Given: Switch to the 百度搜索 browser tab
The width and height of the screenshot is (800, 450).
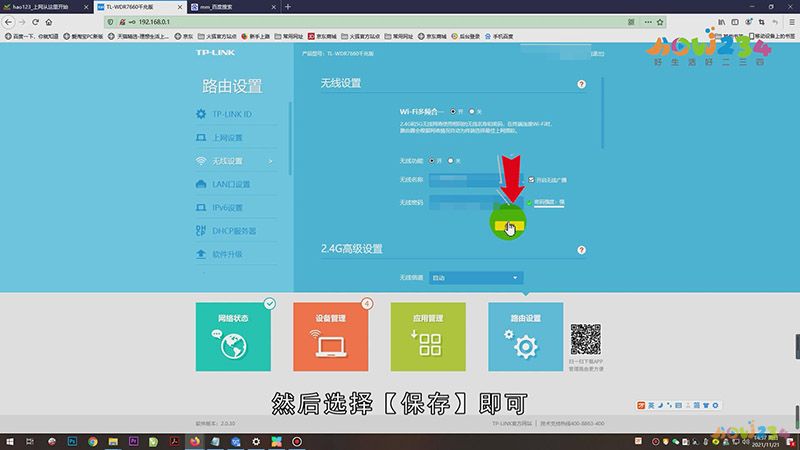Looking at the screenshot, I should click(x=234, y=7).
